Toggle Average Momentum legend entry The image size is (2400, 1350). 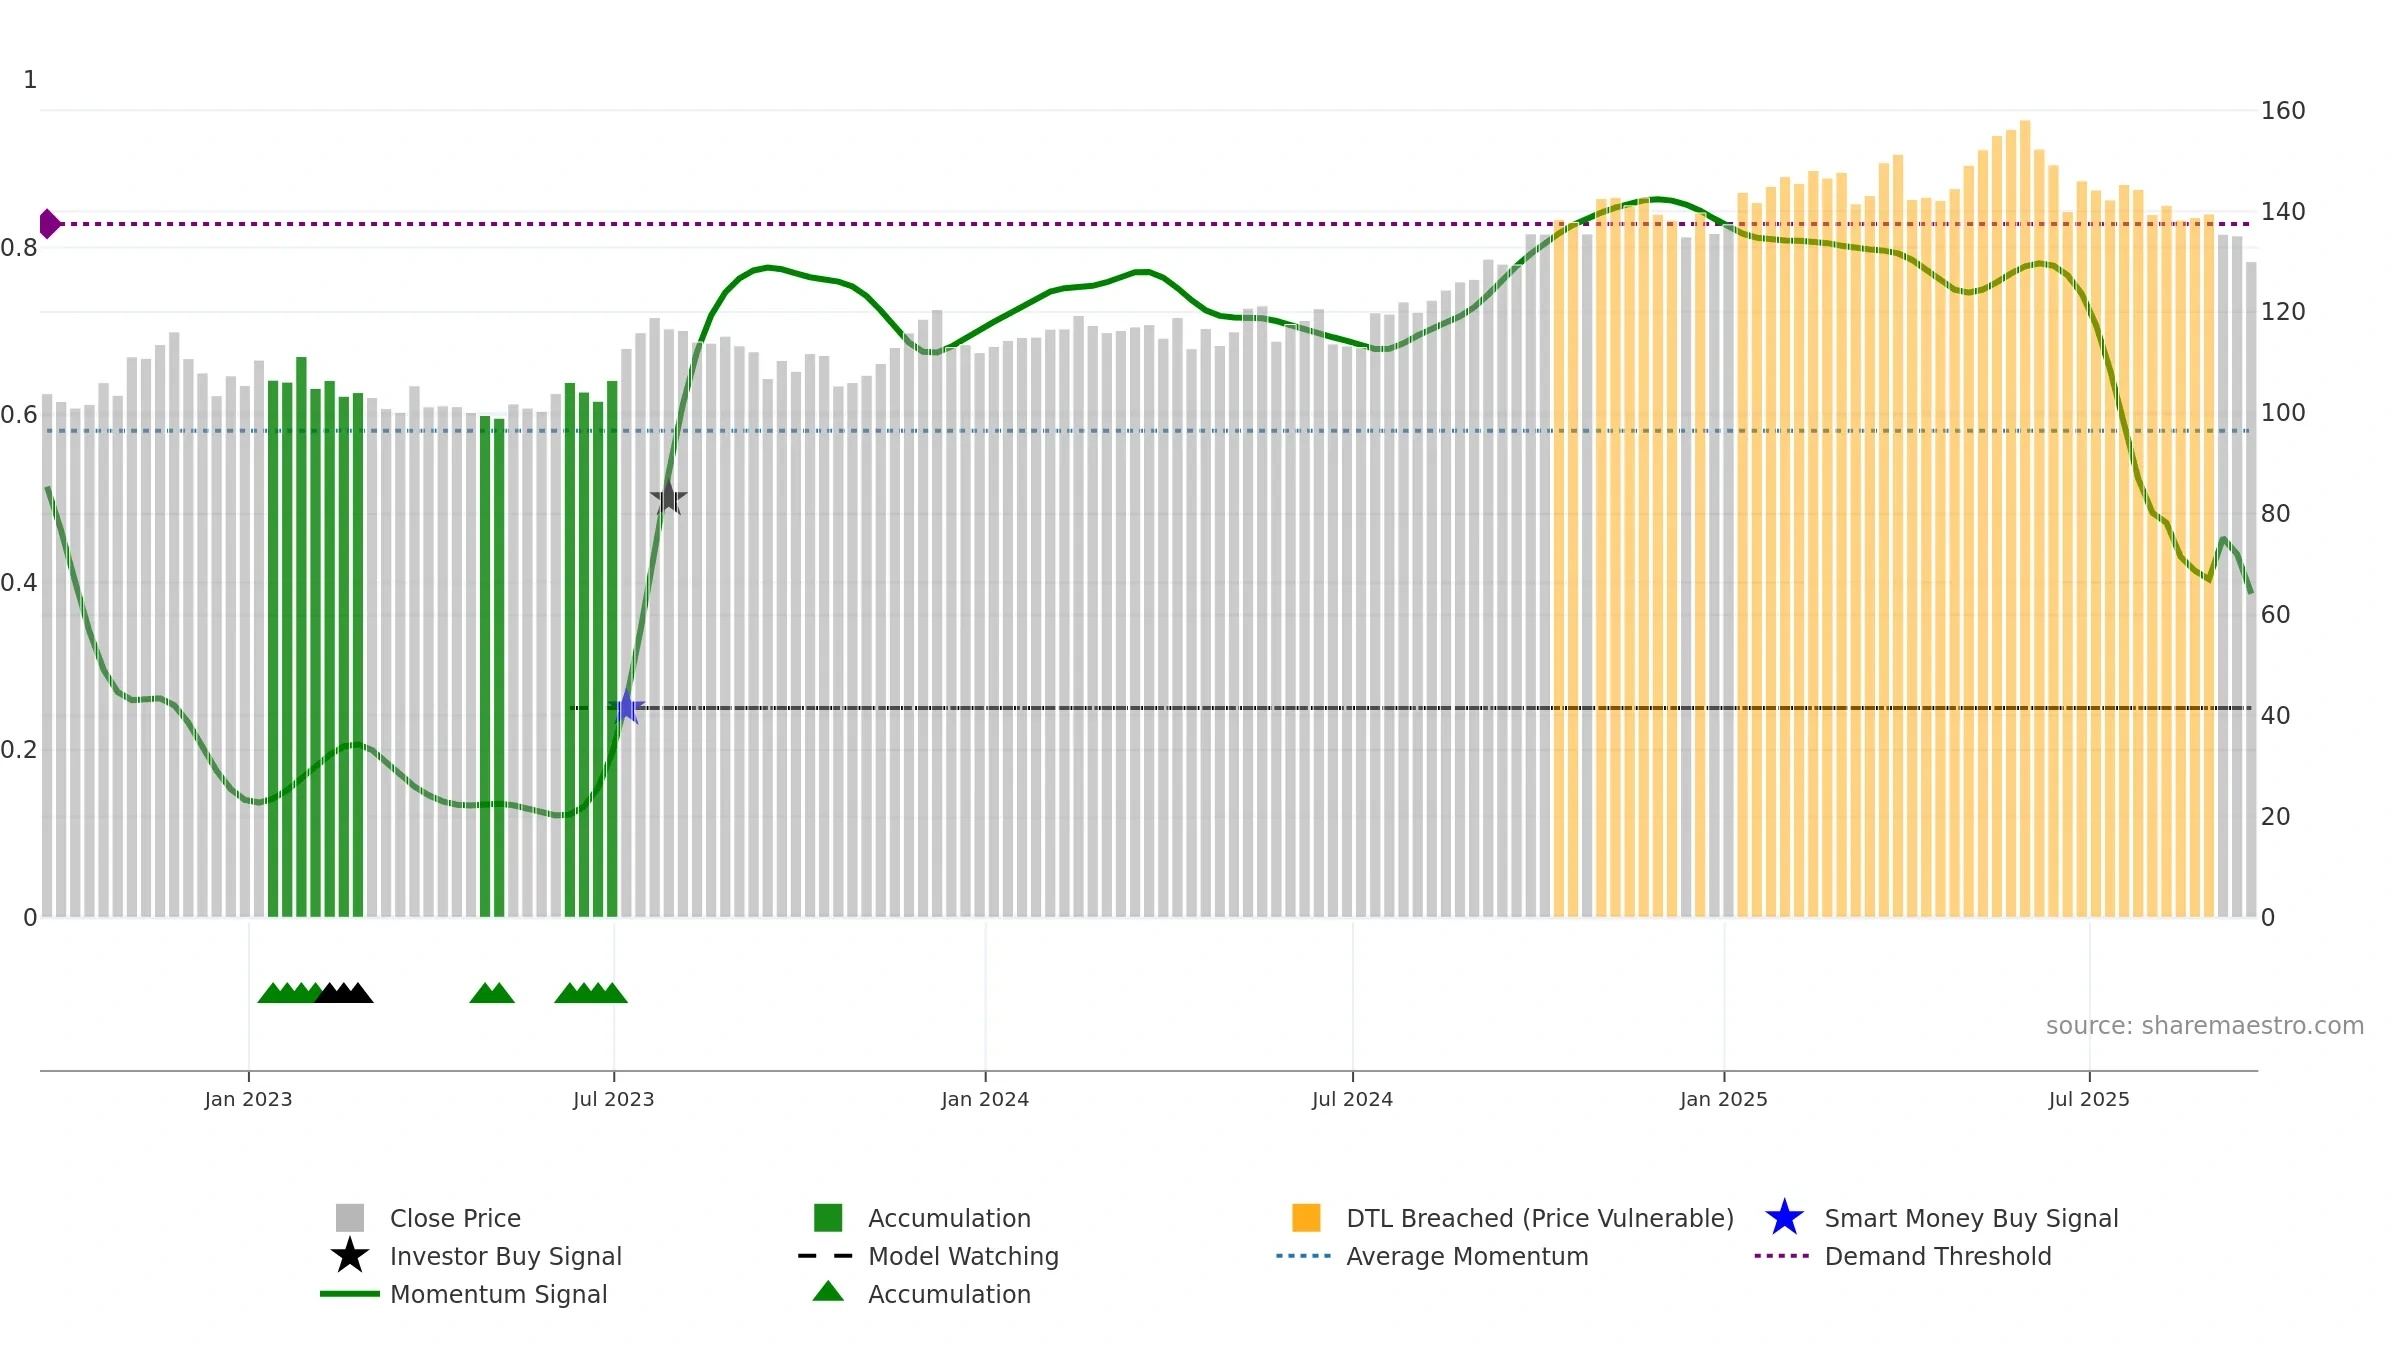point(1467,1256)
